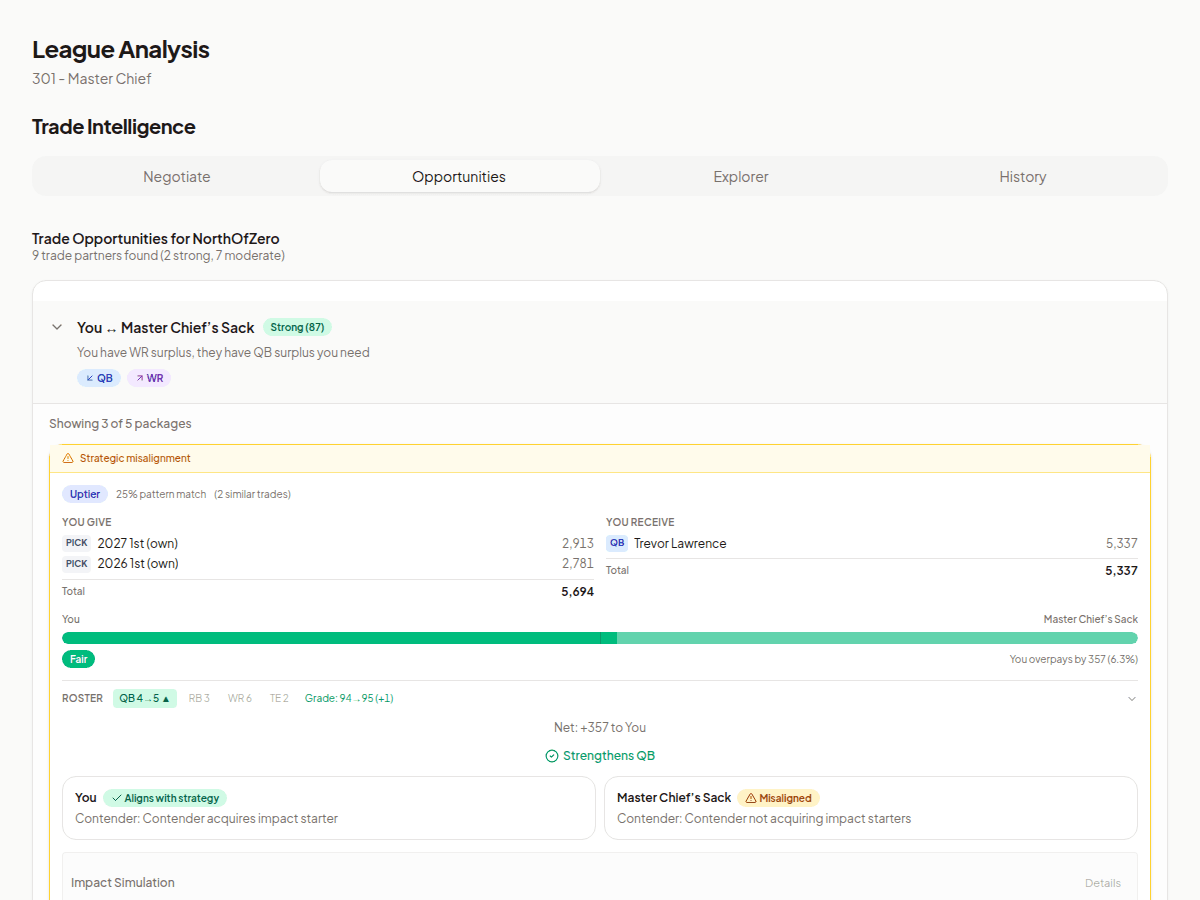Viewport: 1200px width, 900px height.
Task: Click the QB 4→5 roster indicator
Action: (144, 698)
